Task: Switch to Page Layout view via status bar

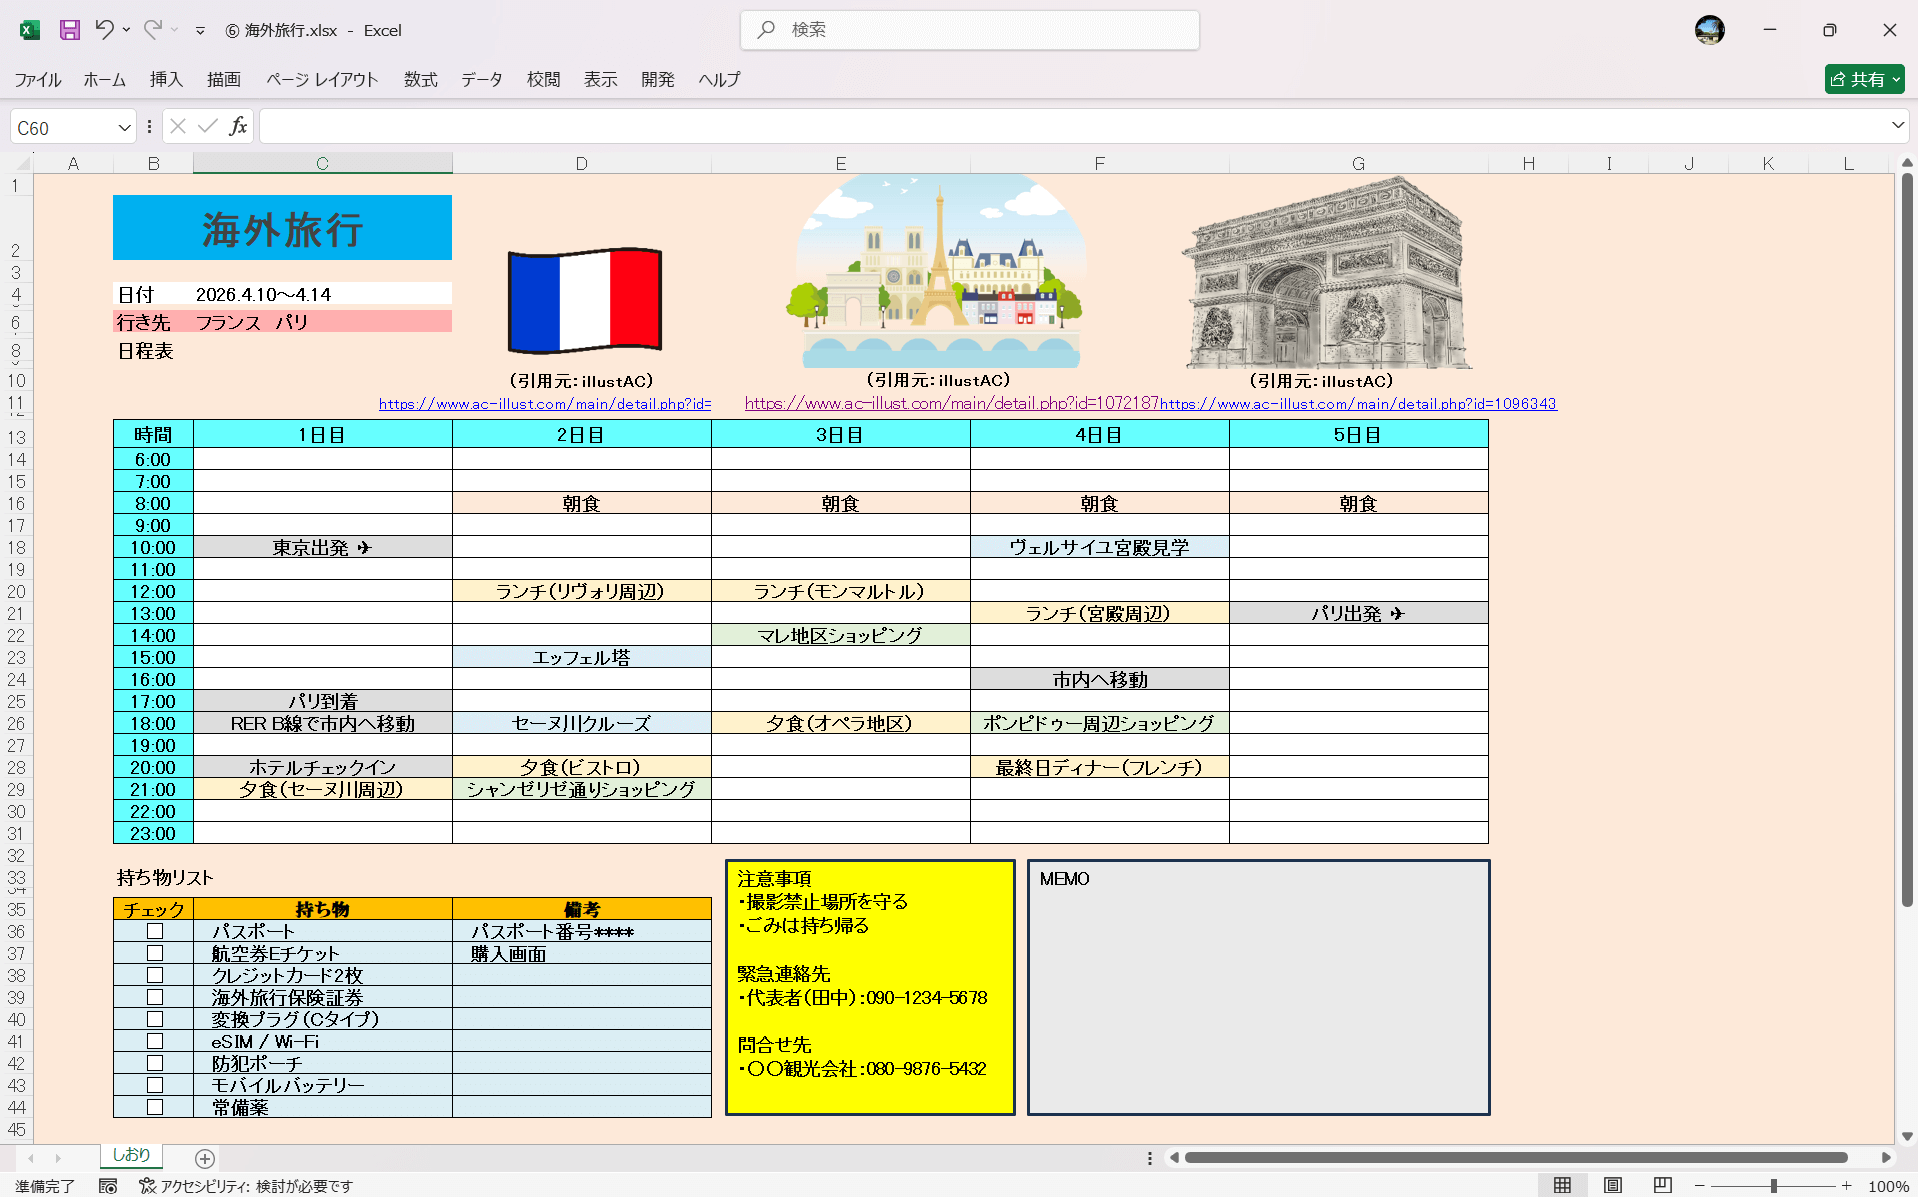Action: [1613, 1184]
